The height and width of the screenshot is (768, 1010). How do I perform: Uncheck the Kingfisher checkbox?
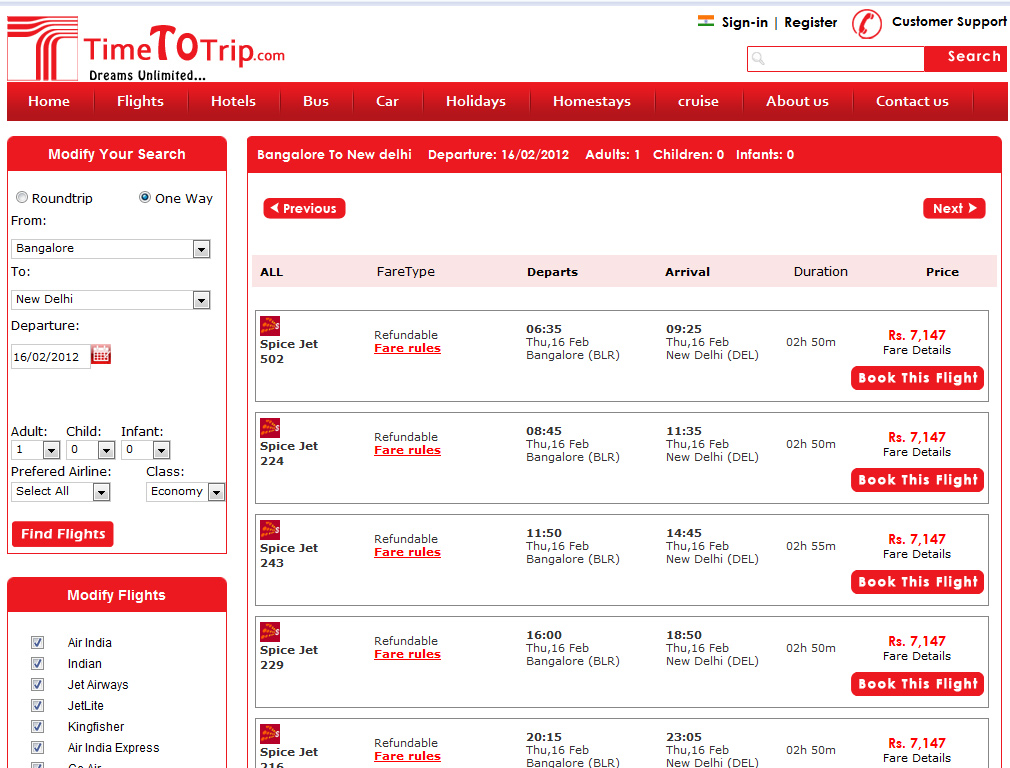click(37, 727)
